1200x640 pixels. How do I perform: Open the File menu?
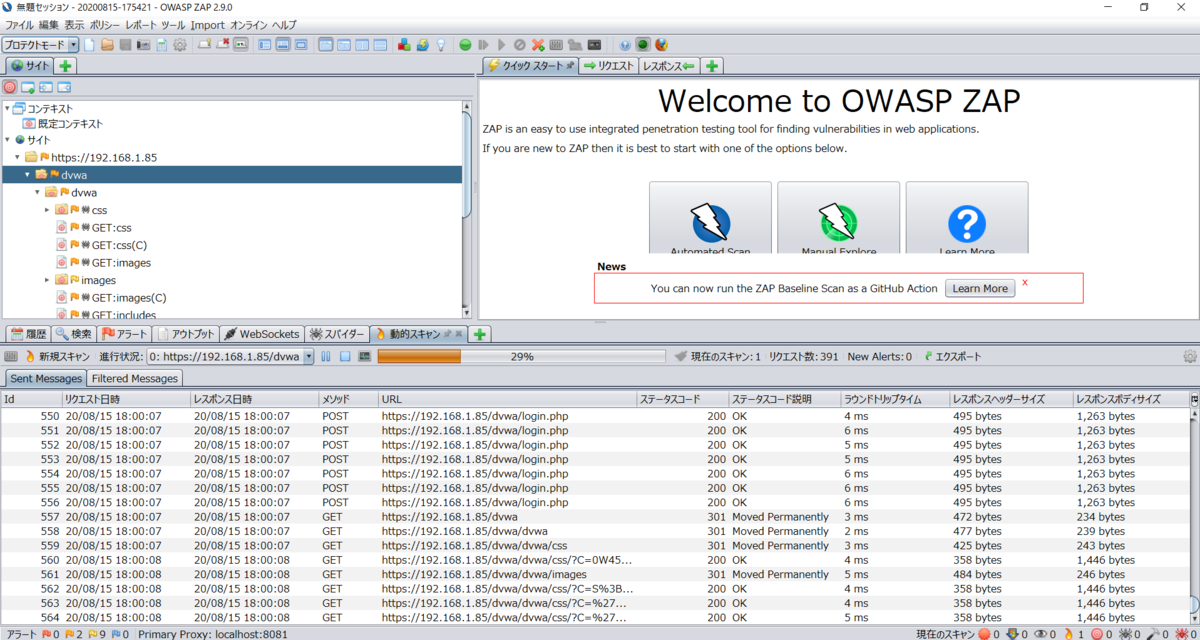point(20,24)
